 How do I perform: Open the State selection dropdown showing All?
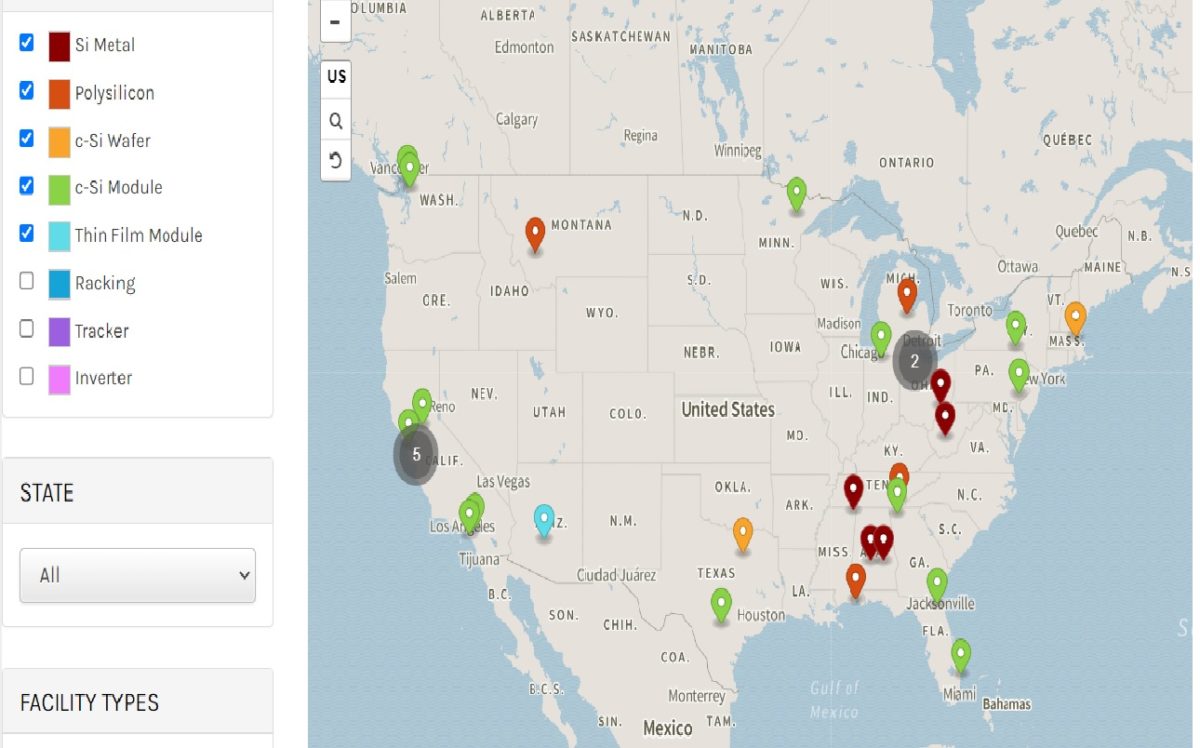tap(137, 575)
